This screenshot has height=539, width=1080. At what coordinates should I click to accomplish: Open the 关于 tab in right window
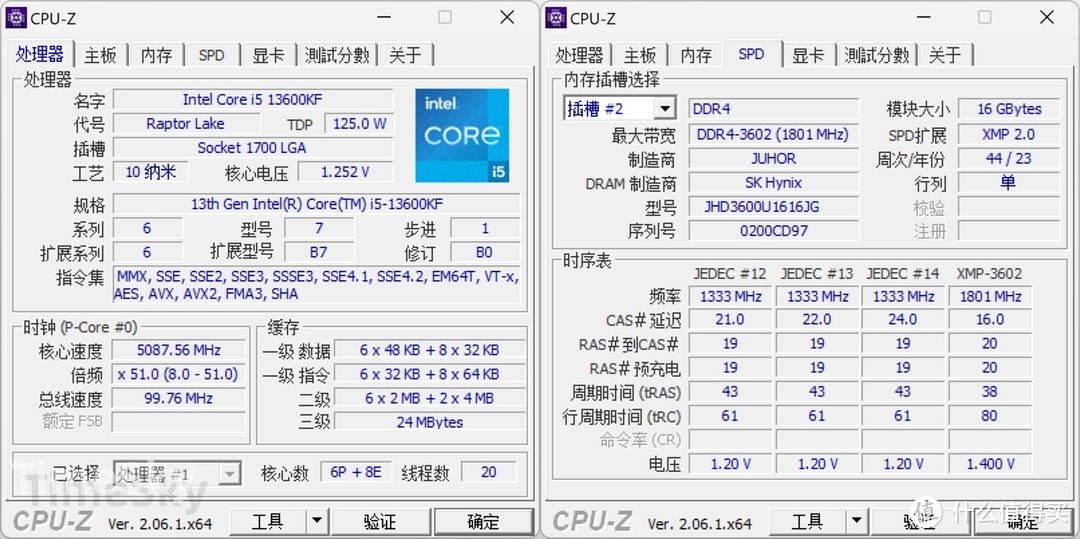945,55
